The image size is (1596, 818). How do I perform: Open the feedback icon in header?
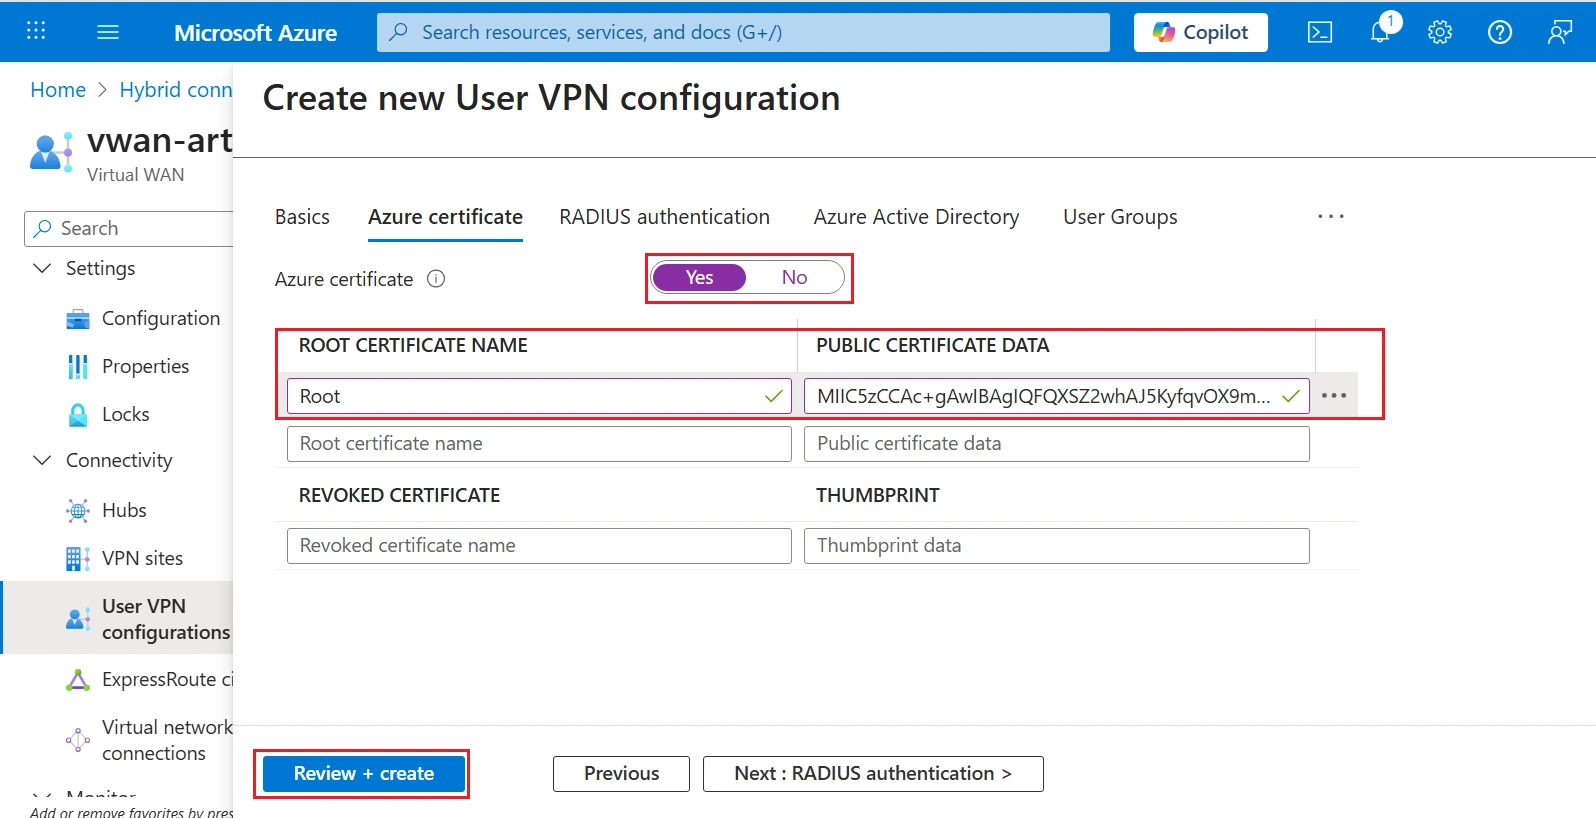click(1560, 32)
